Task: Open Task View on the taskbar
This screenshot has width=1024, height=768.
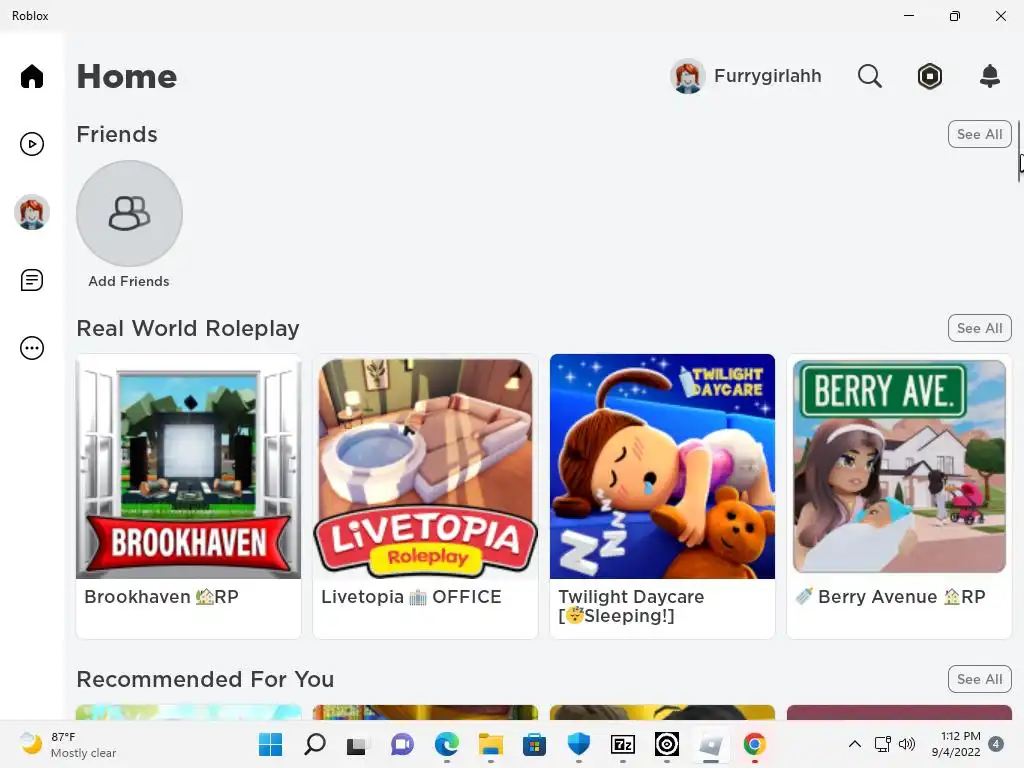Action: tap(357, 744)
